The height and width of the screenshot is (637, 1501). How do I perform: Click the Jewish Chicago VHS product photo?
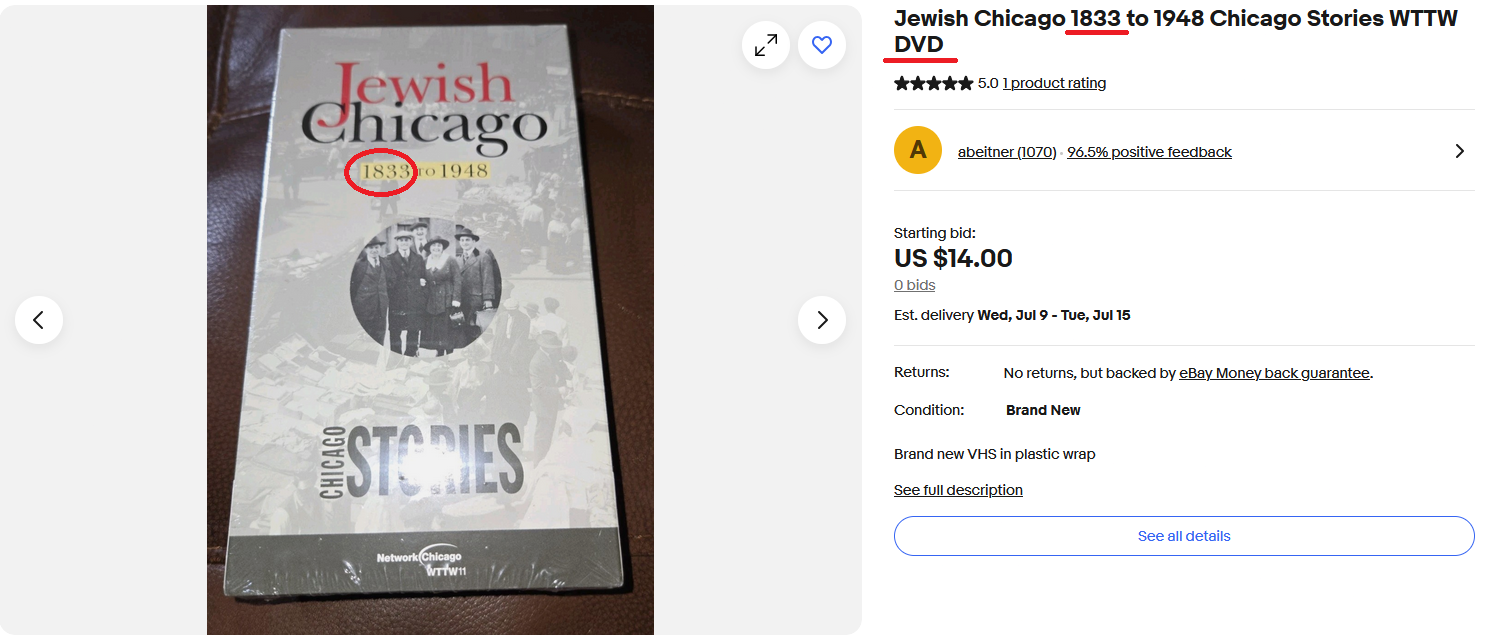(430, 320)
